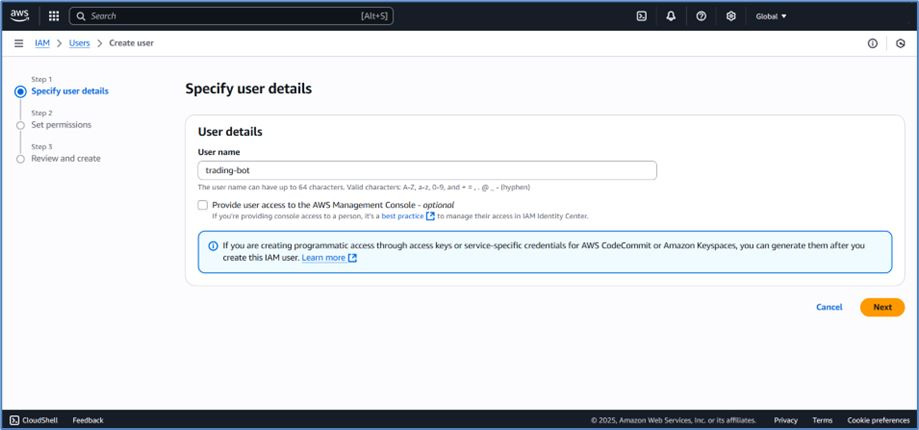Go to Users breadcrumb link
This screenshot has width=919, height=430.
click(x=80, y=43)
